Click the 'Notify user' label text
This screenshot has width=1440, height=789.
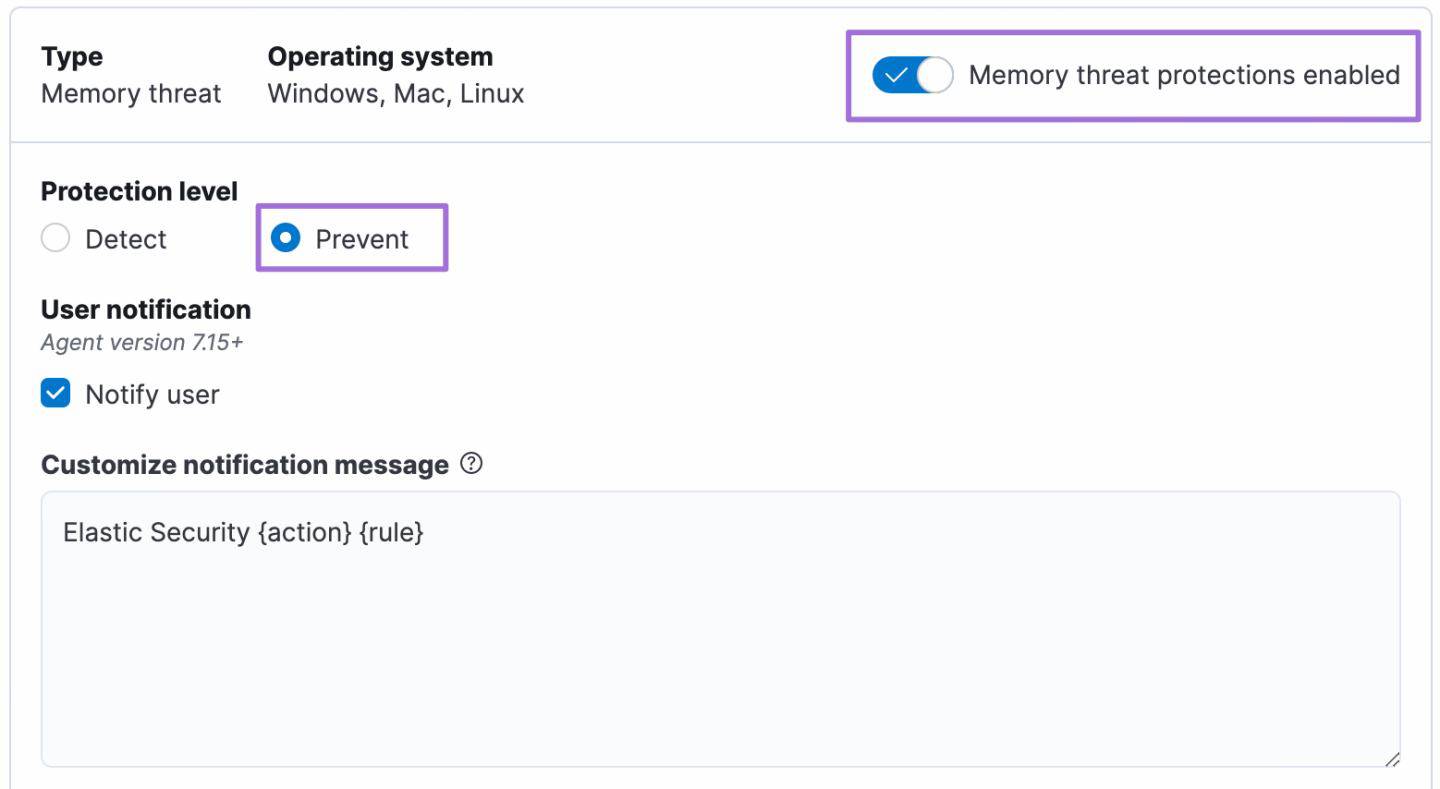[x=152, y=395]
